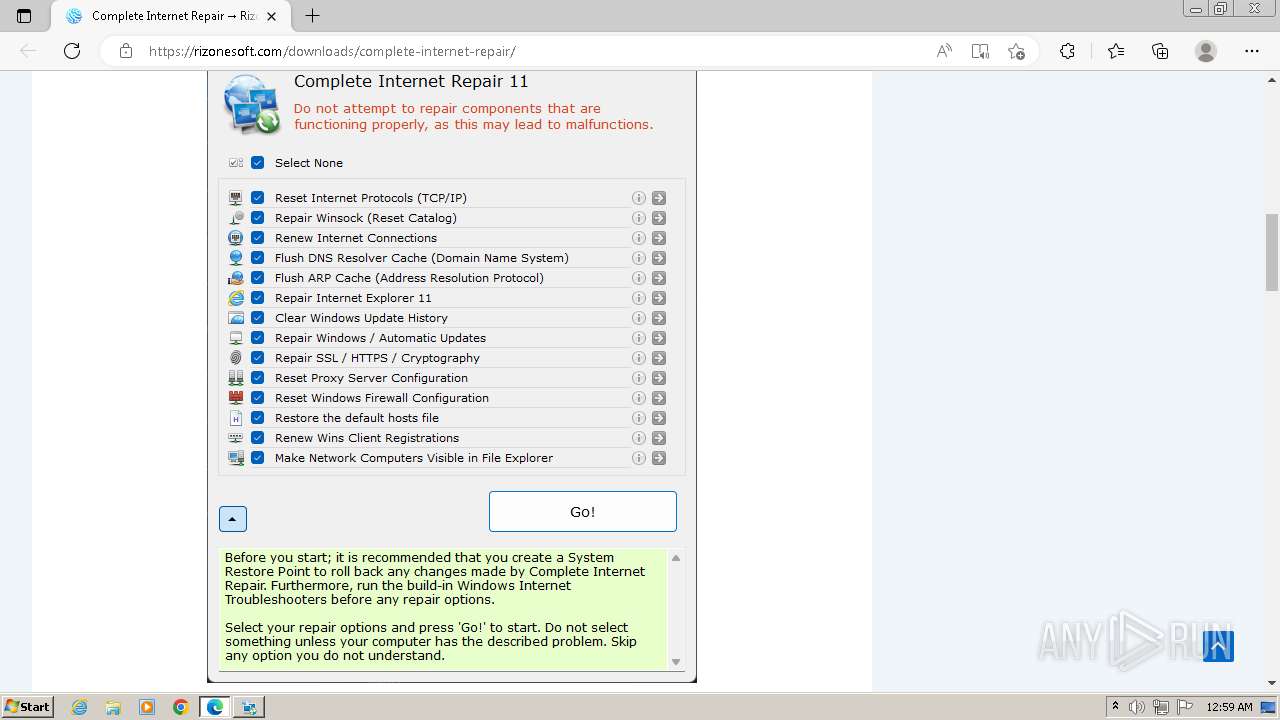The image size is (1280, 720).
Task: Open a new browser tab
Action: [x=313, y=16]
